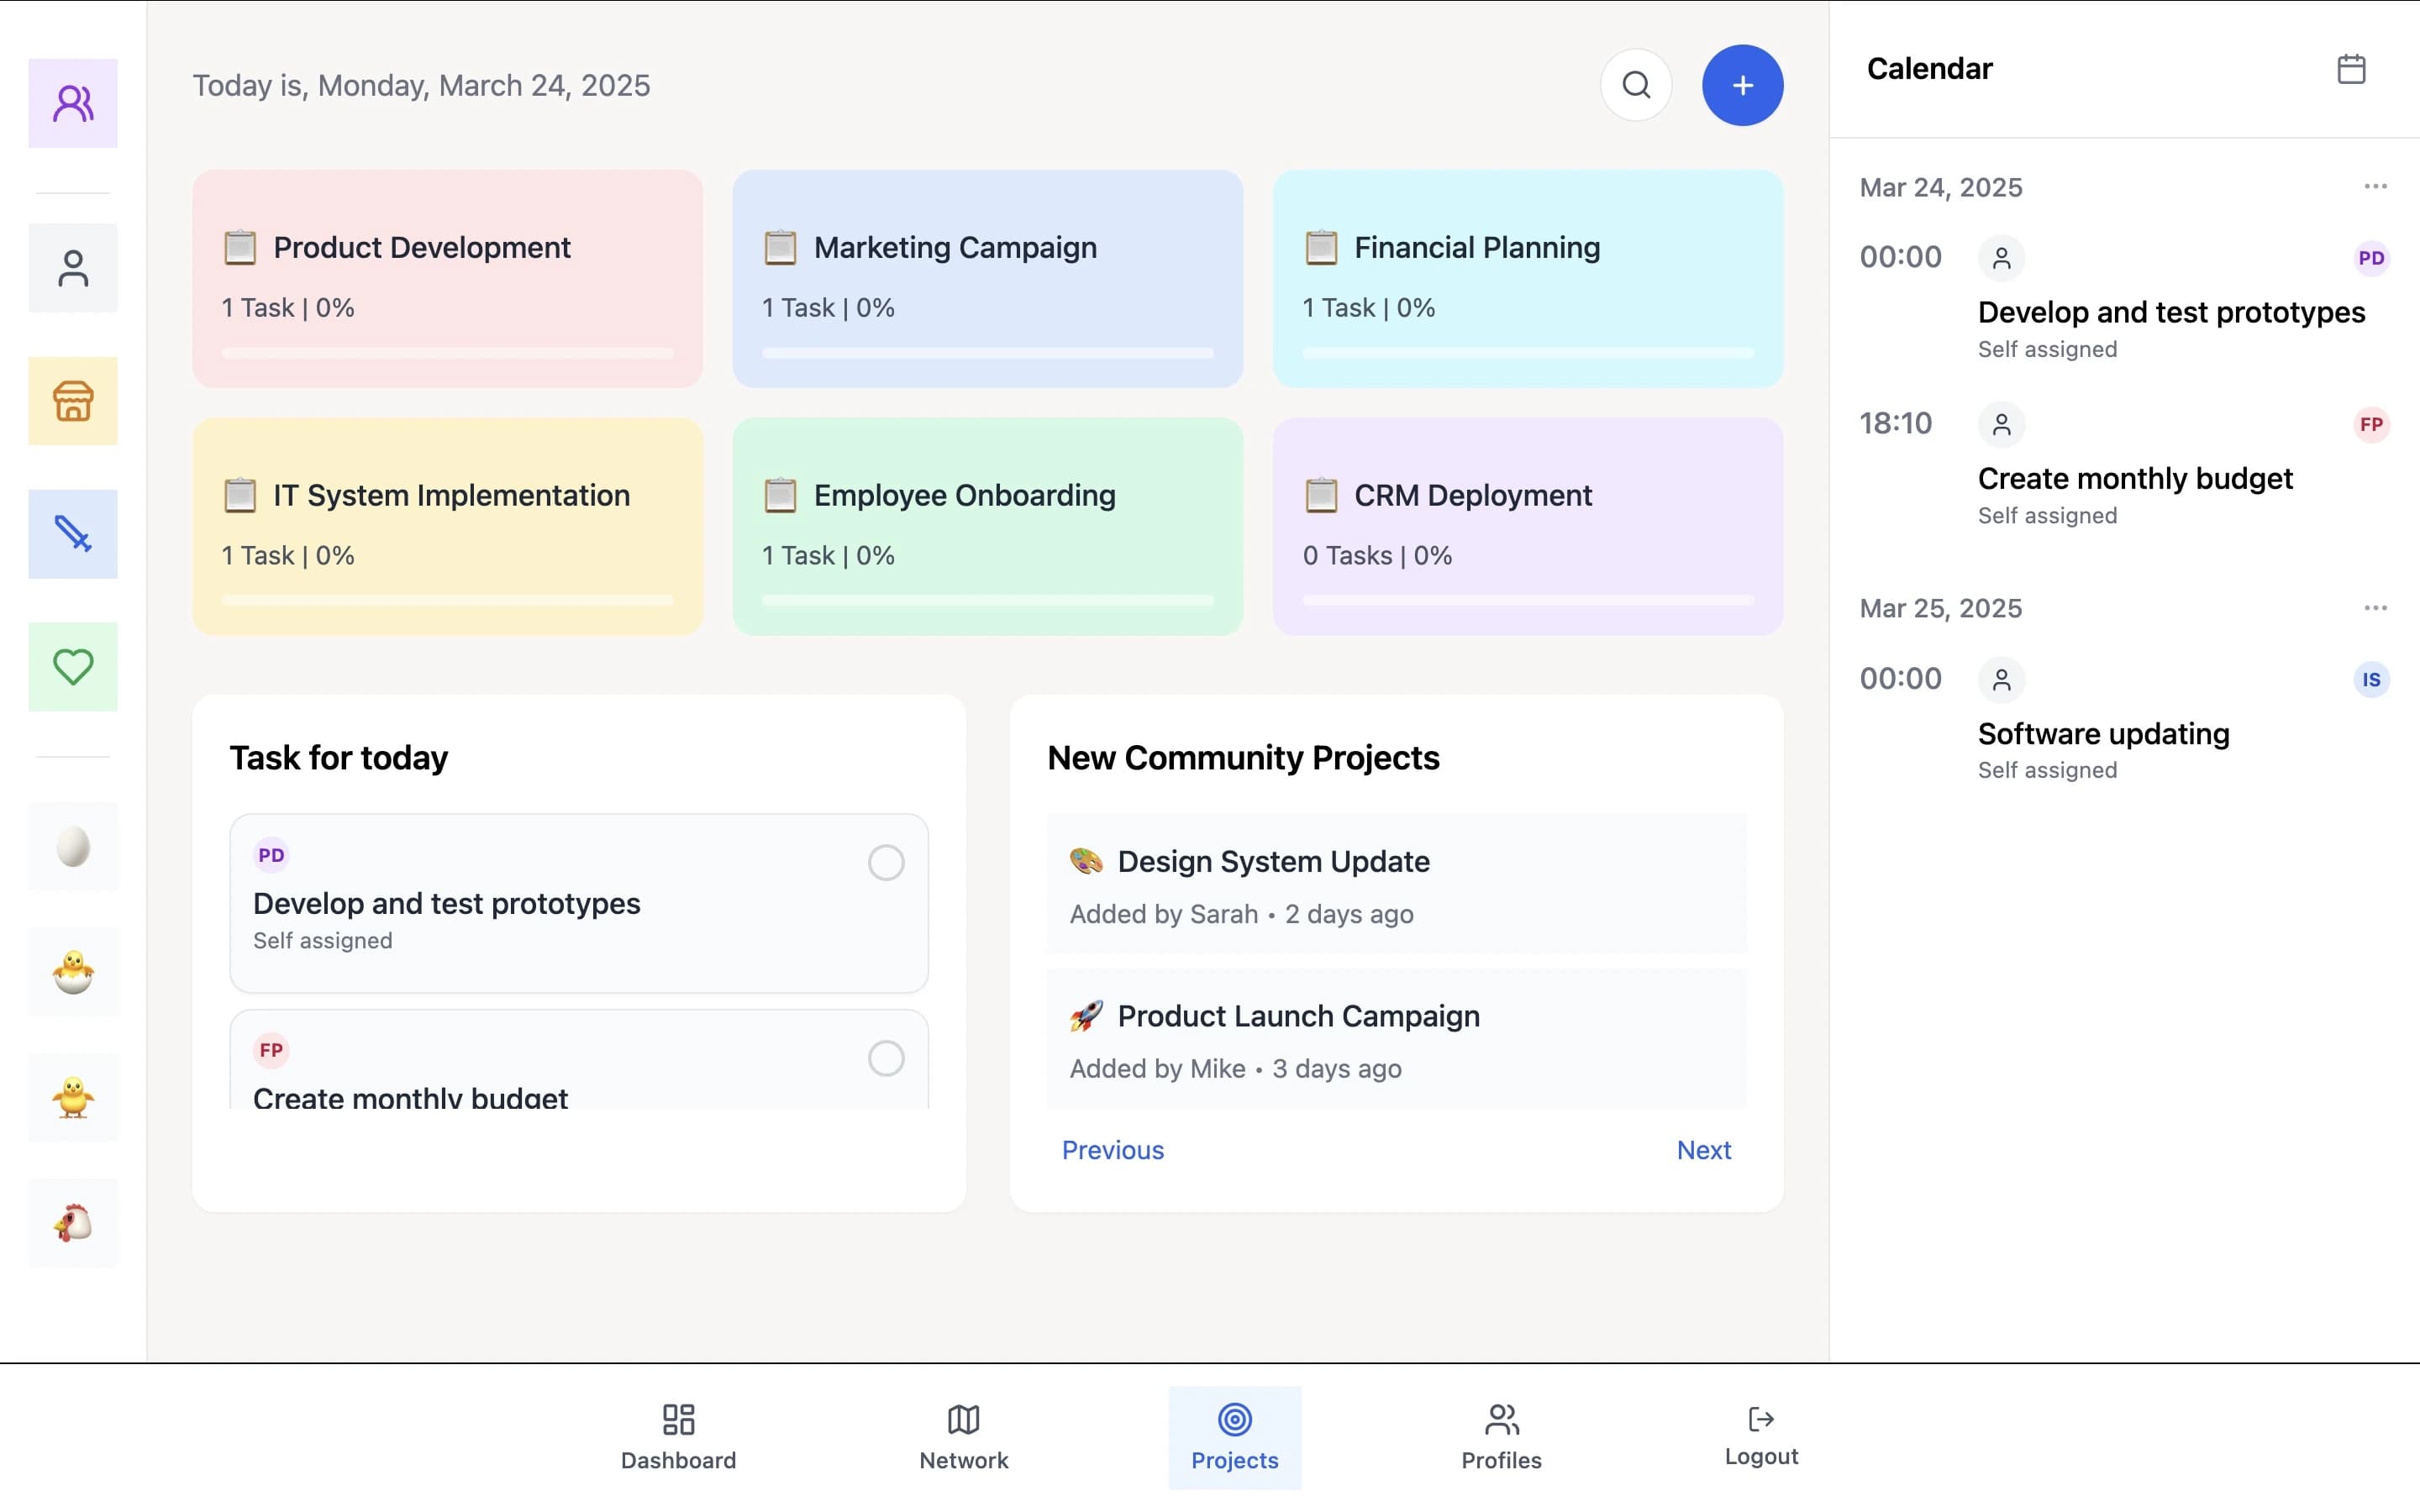Open the Financial Planning project card

tap(1528, 278)
